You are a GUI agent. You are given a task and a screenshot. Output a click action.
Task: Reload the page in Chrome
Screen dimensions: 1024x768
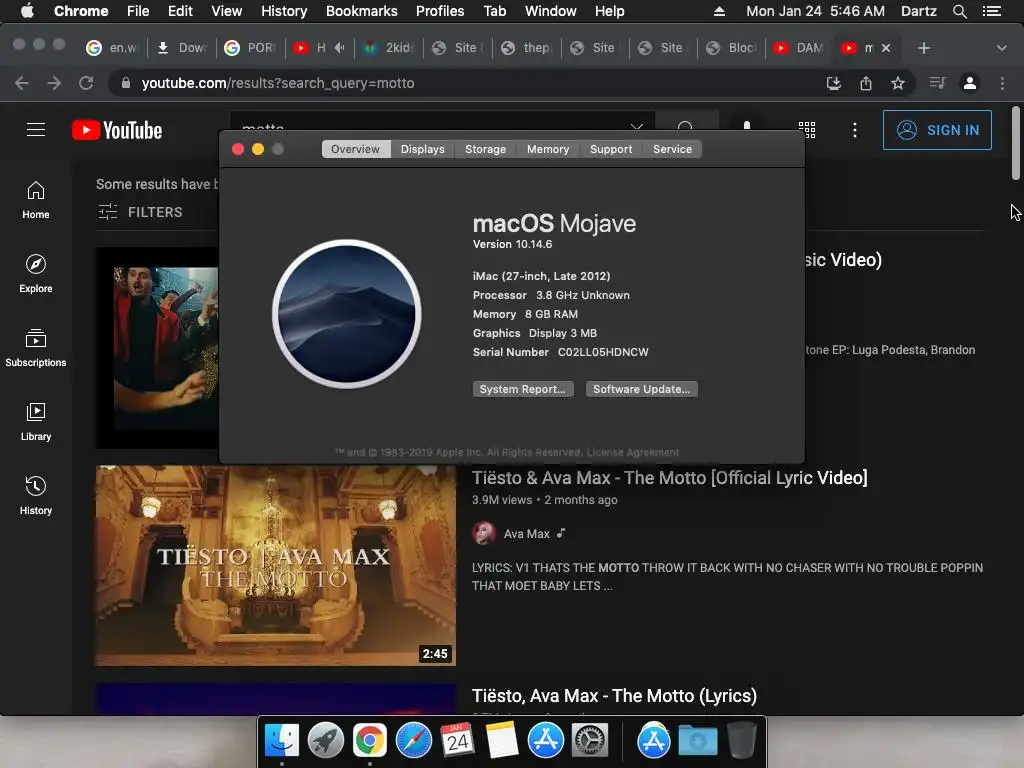tap(86, 83)
